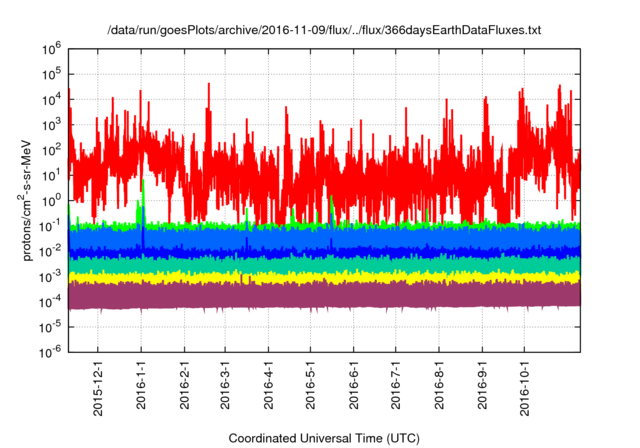Click the 10^2 y-axis tick label
The width and height of the screenshot is (640, 448).
click(51, 151)
